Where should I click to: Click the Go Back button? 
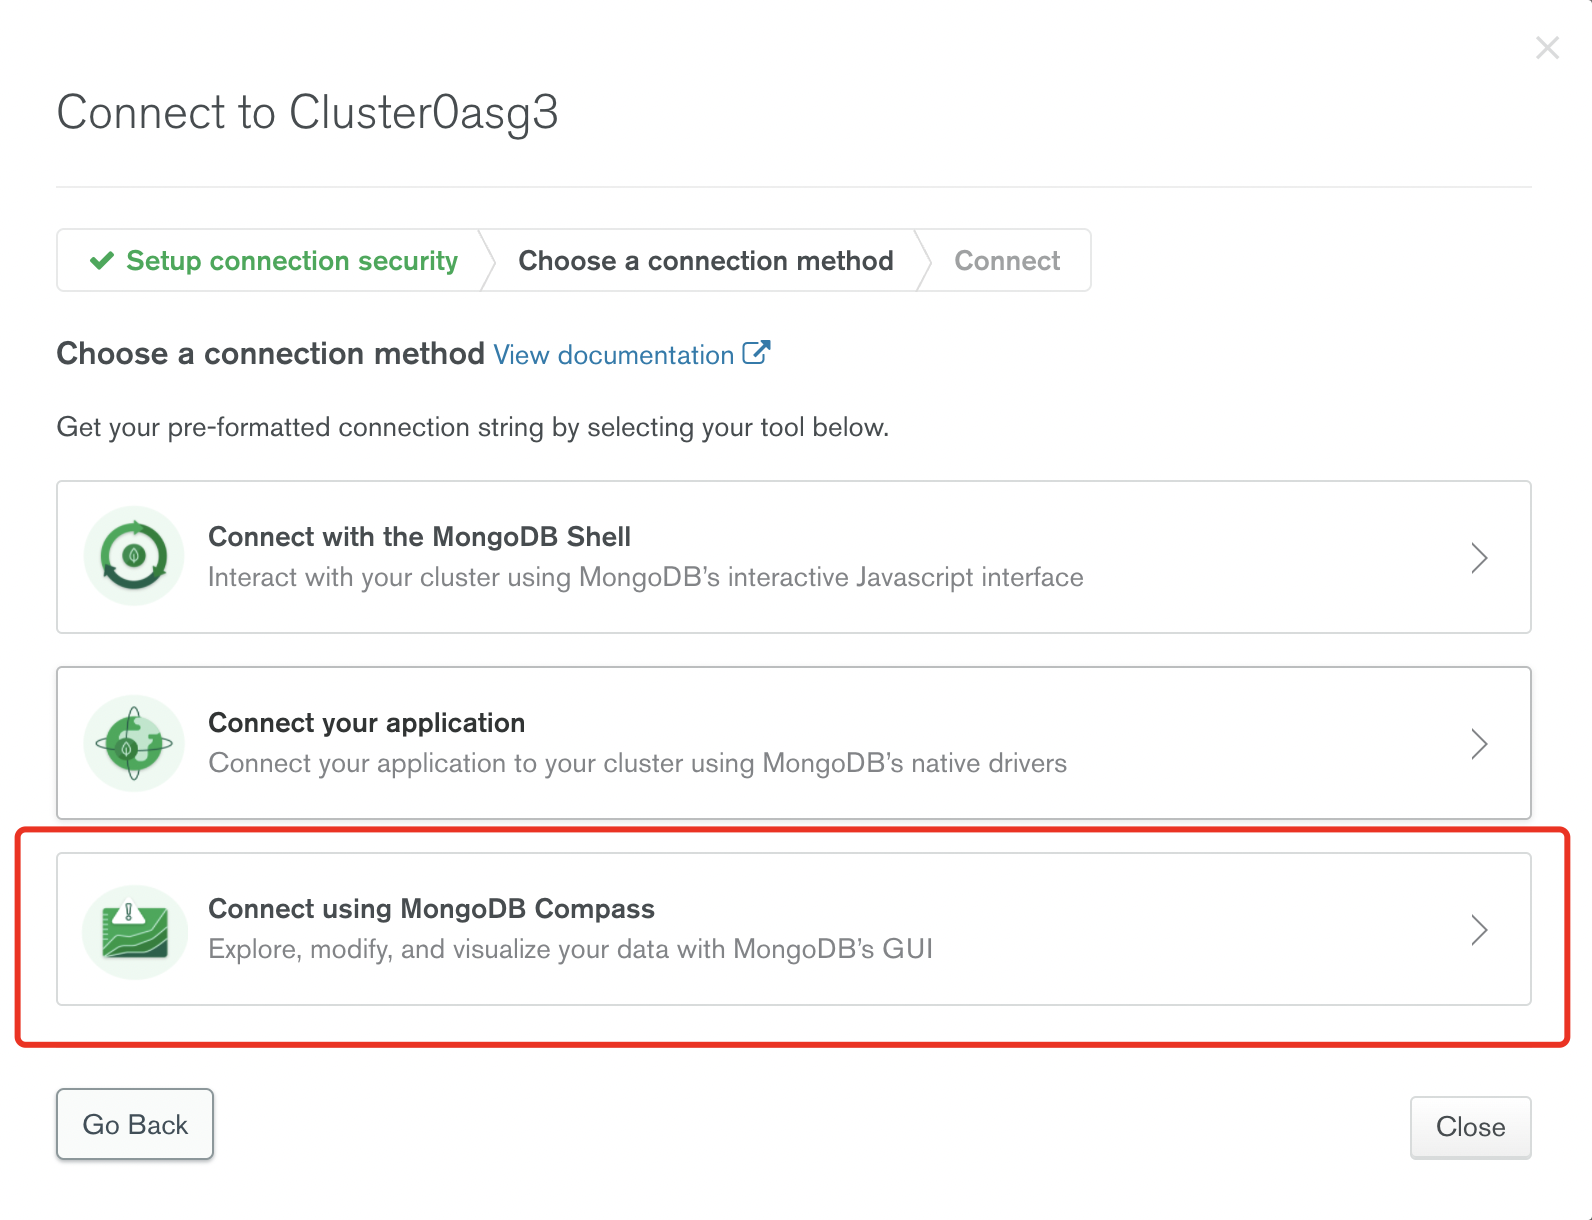pyautogui.click(x=135, y=1124)
